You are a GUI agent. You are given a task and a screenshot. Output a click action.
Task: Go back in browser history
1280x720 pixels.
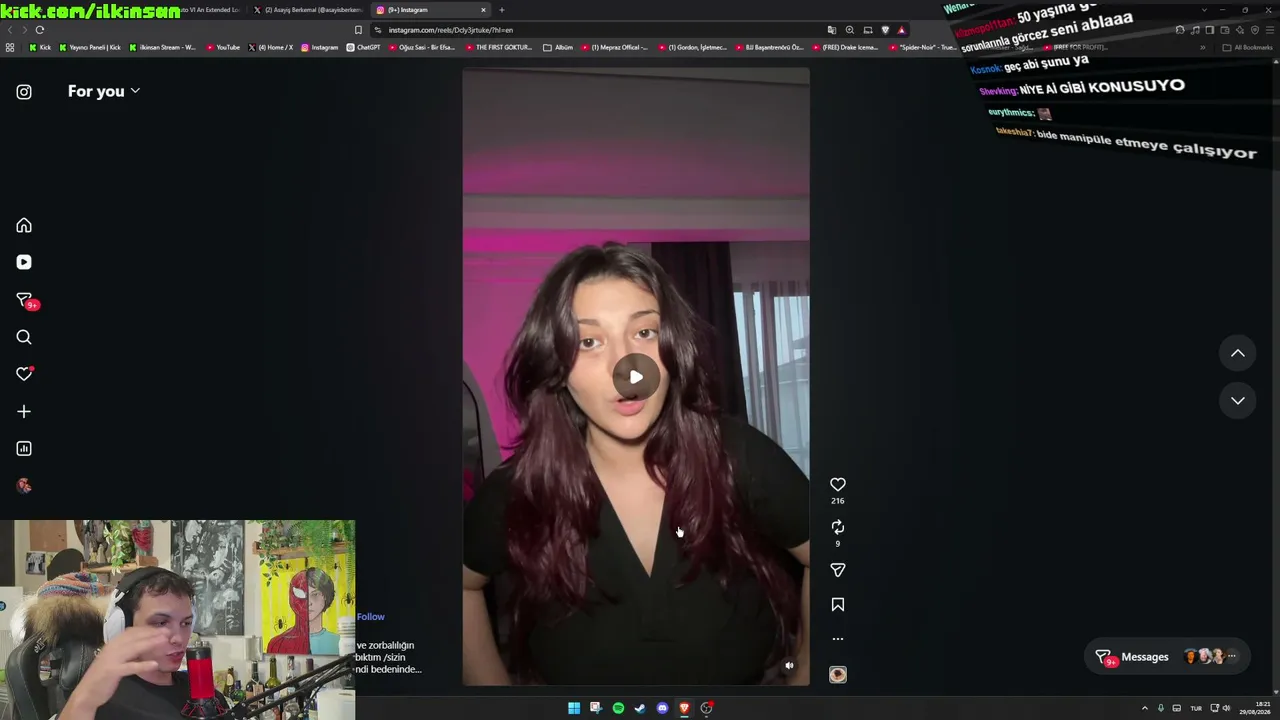pyautogui.click(x=10, y=30)
